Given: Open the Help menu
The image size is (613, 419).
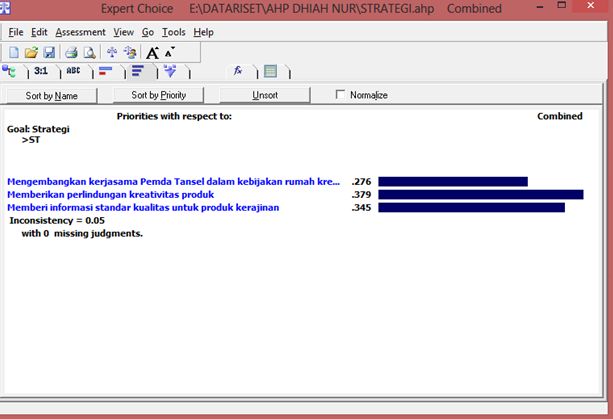Looking at the screenshot, I should point(203,32).
